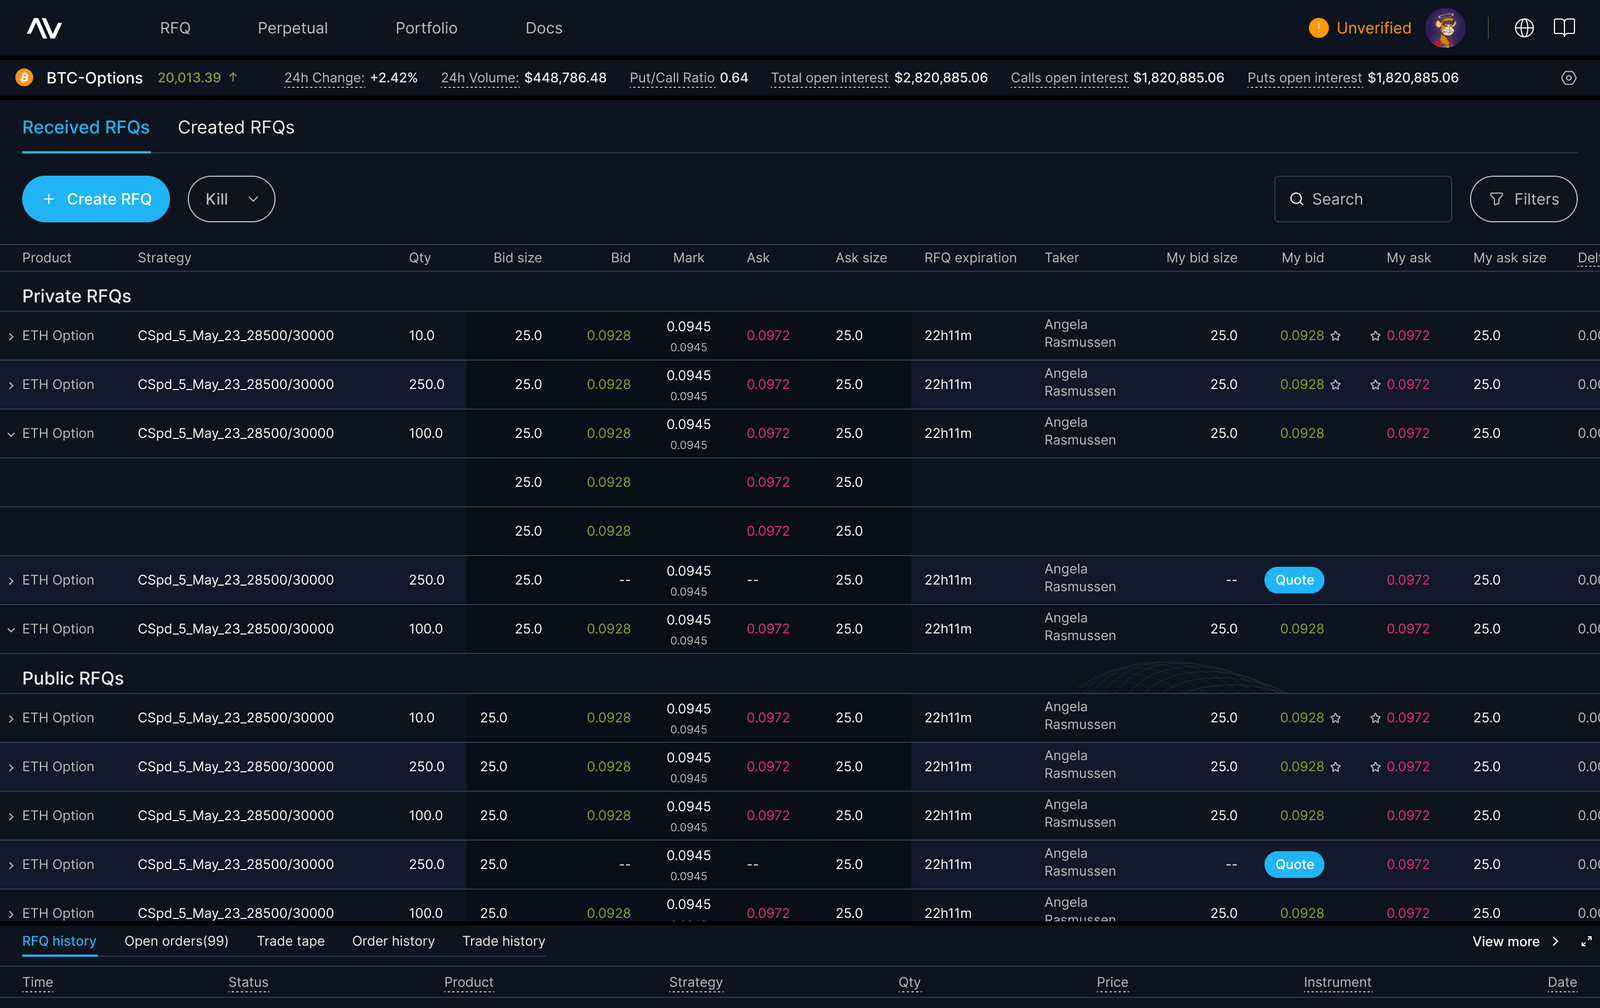The width and height of the screenshot is (1600, 1008).
Task: Favorite the 0.0928 bid on the first Private RFQ
Action: point(1336,335)
